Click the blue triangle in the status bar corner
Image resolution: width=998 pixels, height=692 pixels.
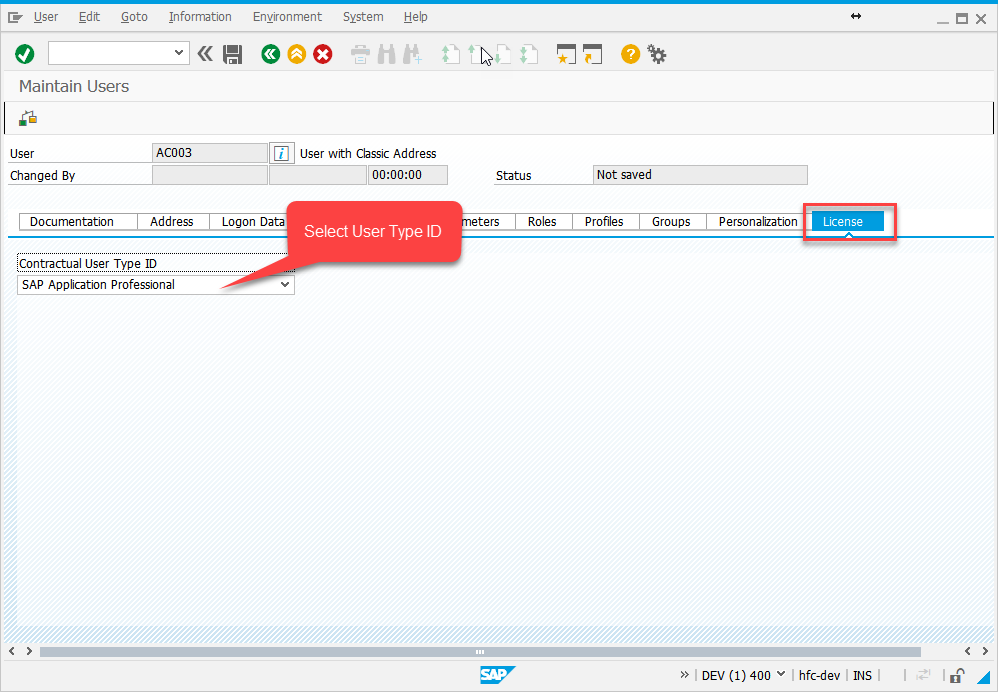[985, 676]
